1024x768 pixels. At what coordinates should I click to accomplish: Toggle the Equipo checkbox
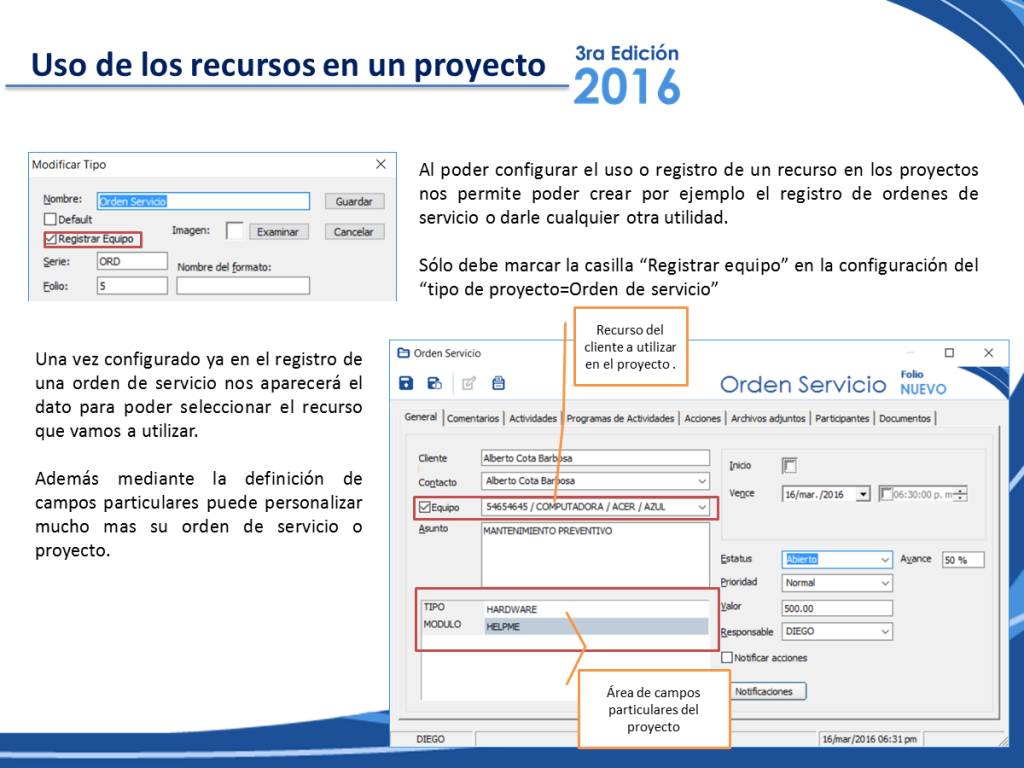click(x=424, y=507)
